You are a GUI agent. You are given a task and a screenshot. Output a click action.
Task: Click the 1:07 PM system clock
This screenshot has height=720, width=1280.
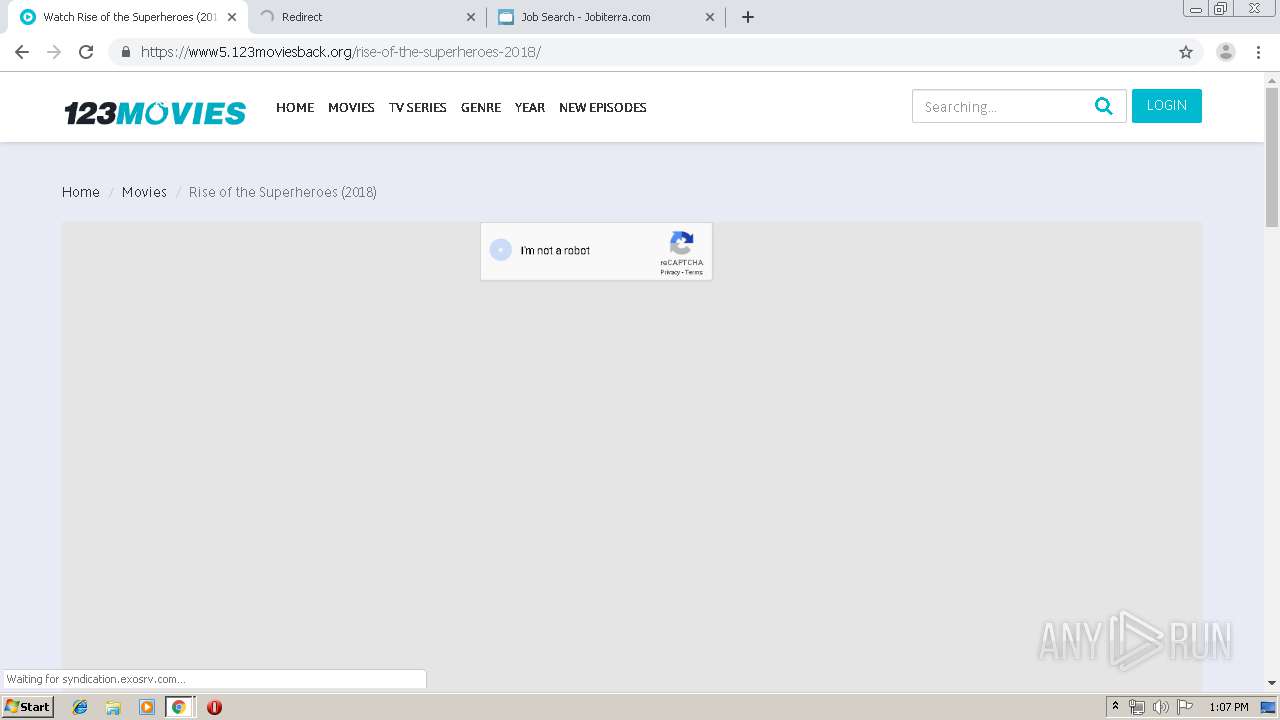[1229, 707]
